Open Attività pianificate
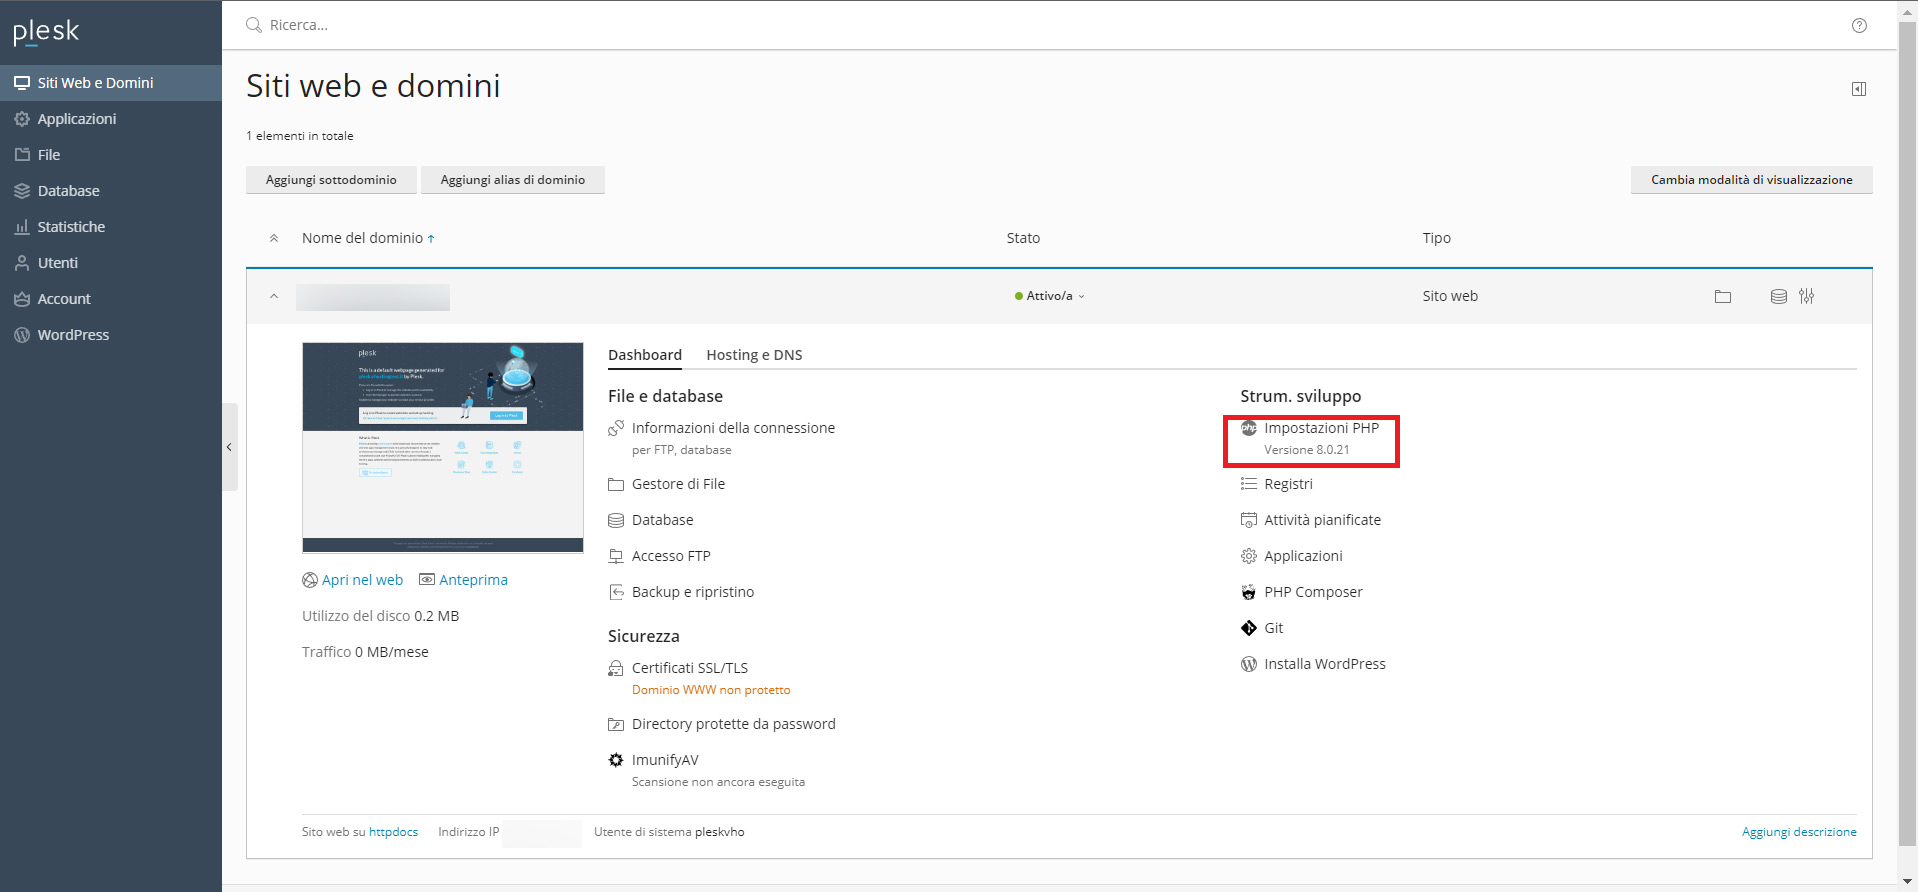Viewport: 1918px width, 892px height. [1322, 520]
